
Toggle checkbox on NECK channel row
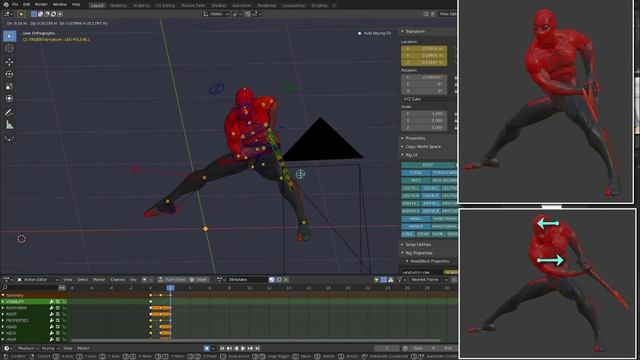pos(58,333)
